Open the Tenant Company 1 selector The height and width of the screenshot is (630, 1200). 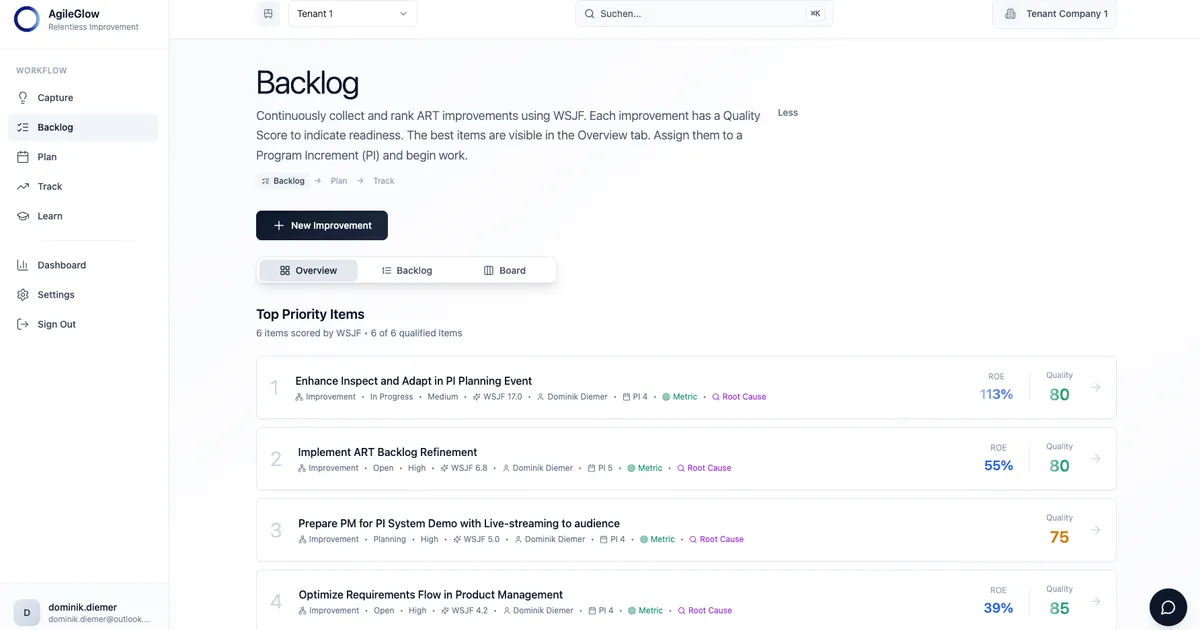click(x=1054, y=14)
